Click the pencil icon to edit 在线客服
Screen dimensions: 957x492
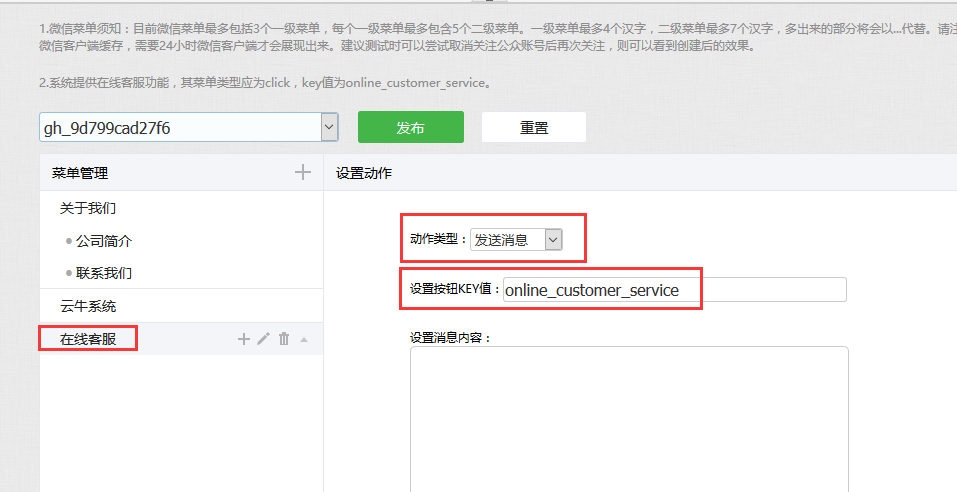tap(264, 339)
